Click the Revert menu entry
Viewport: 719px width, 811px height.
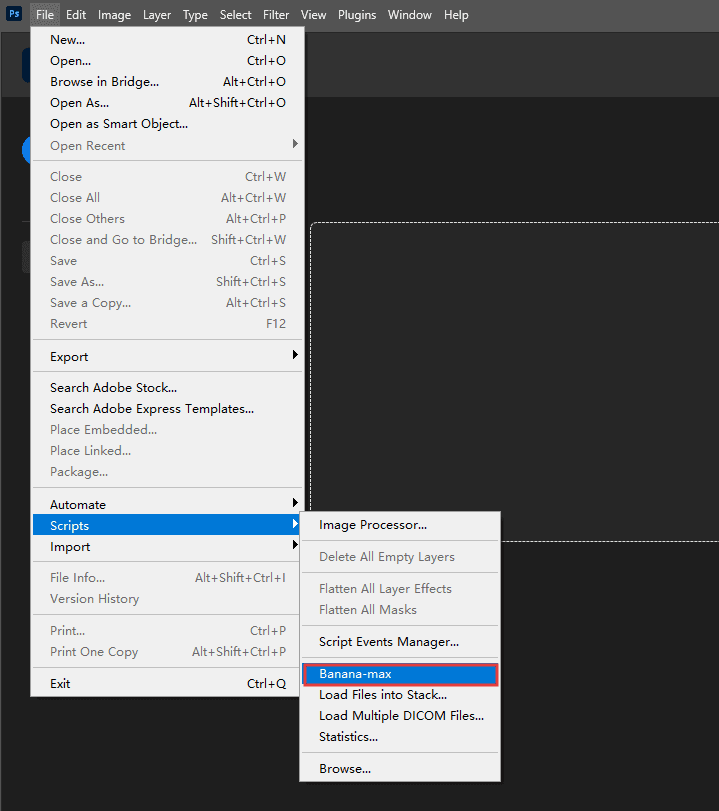[x=167, y=324]
